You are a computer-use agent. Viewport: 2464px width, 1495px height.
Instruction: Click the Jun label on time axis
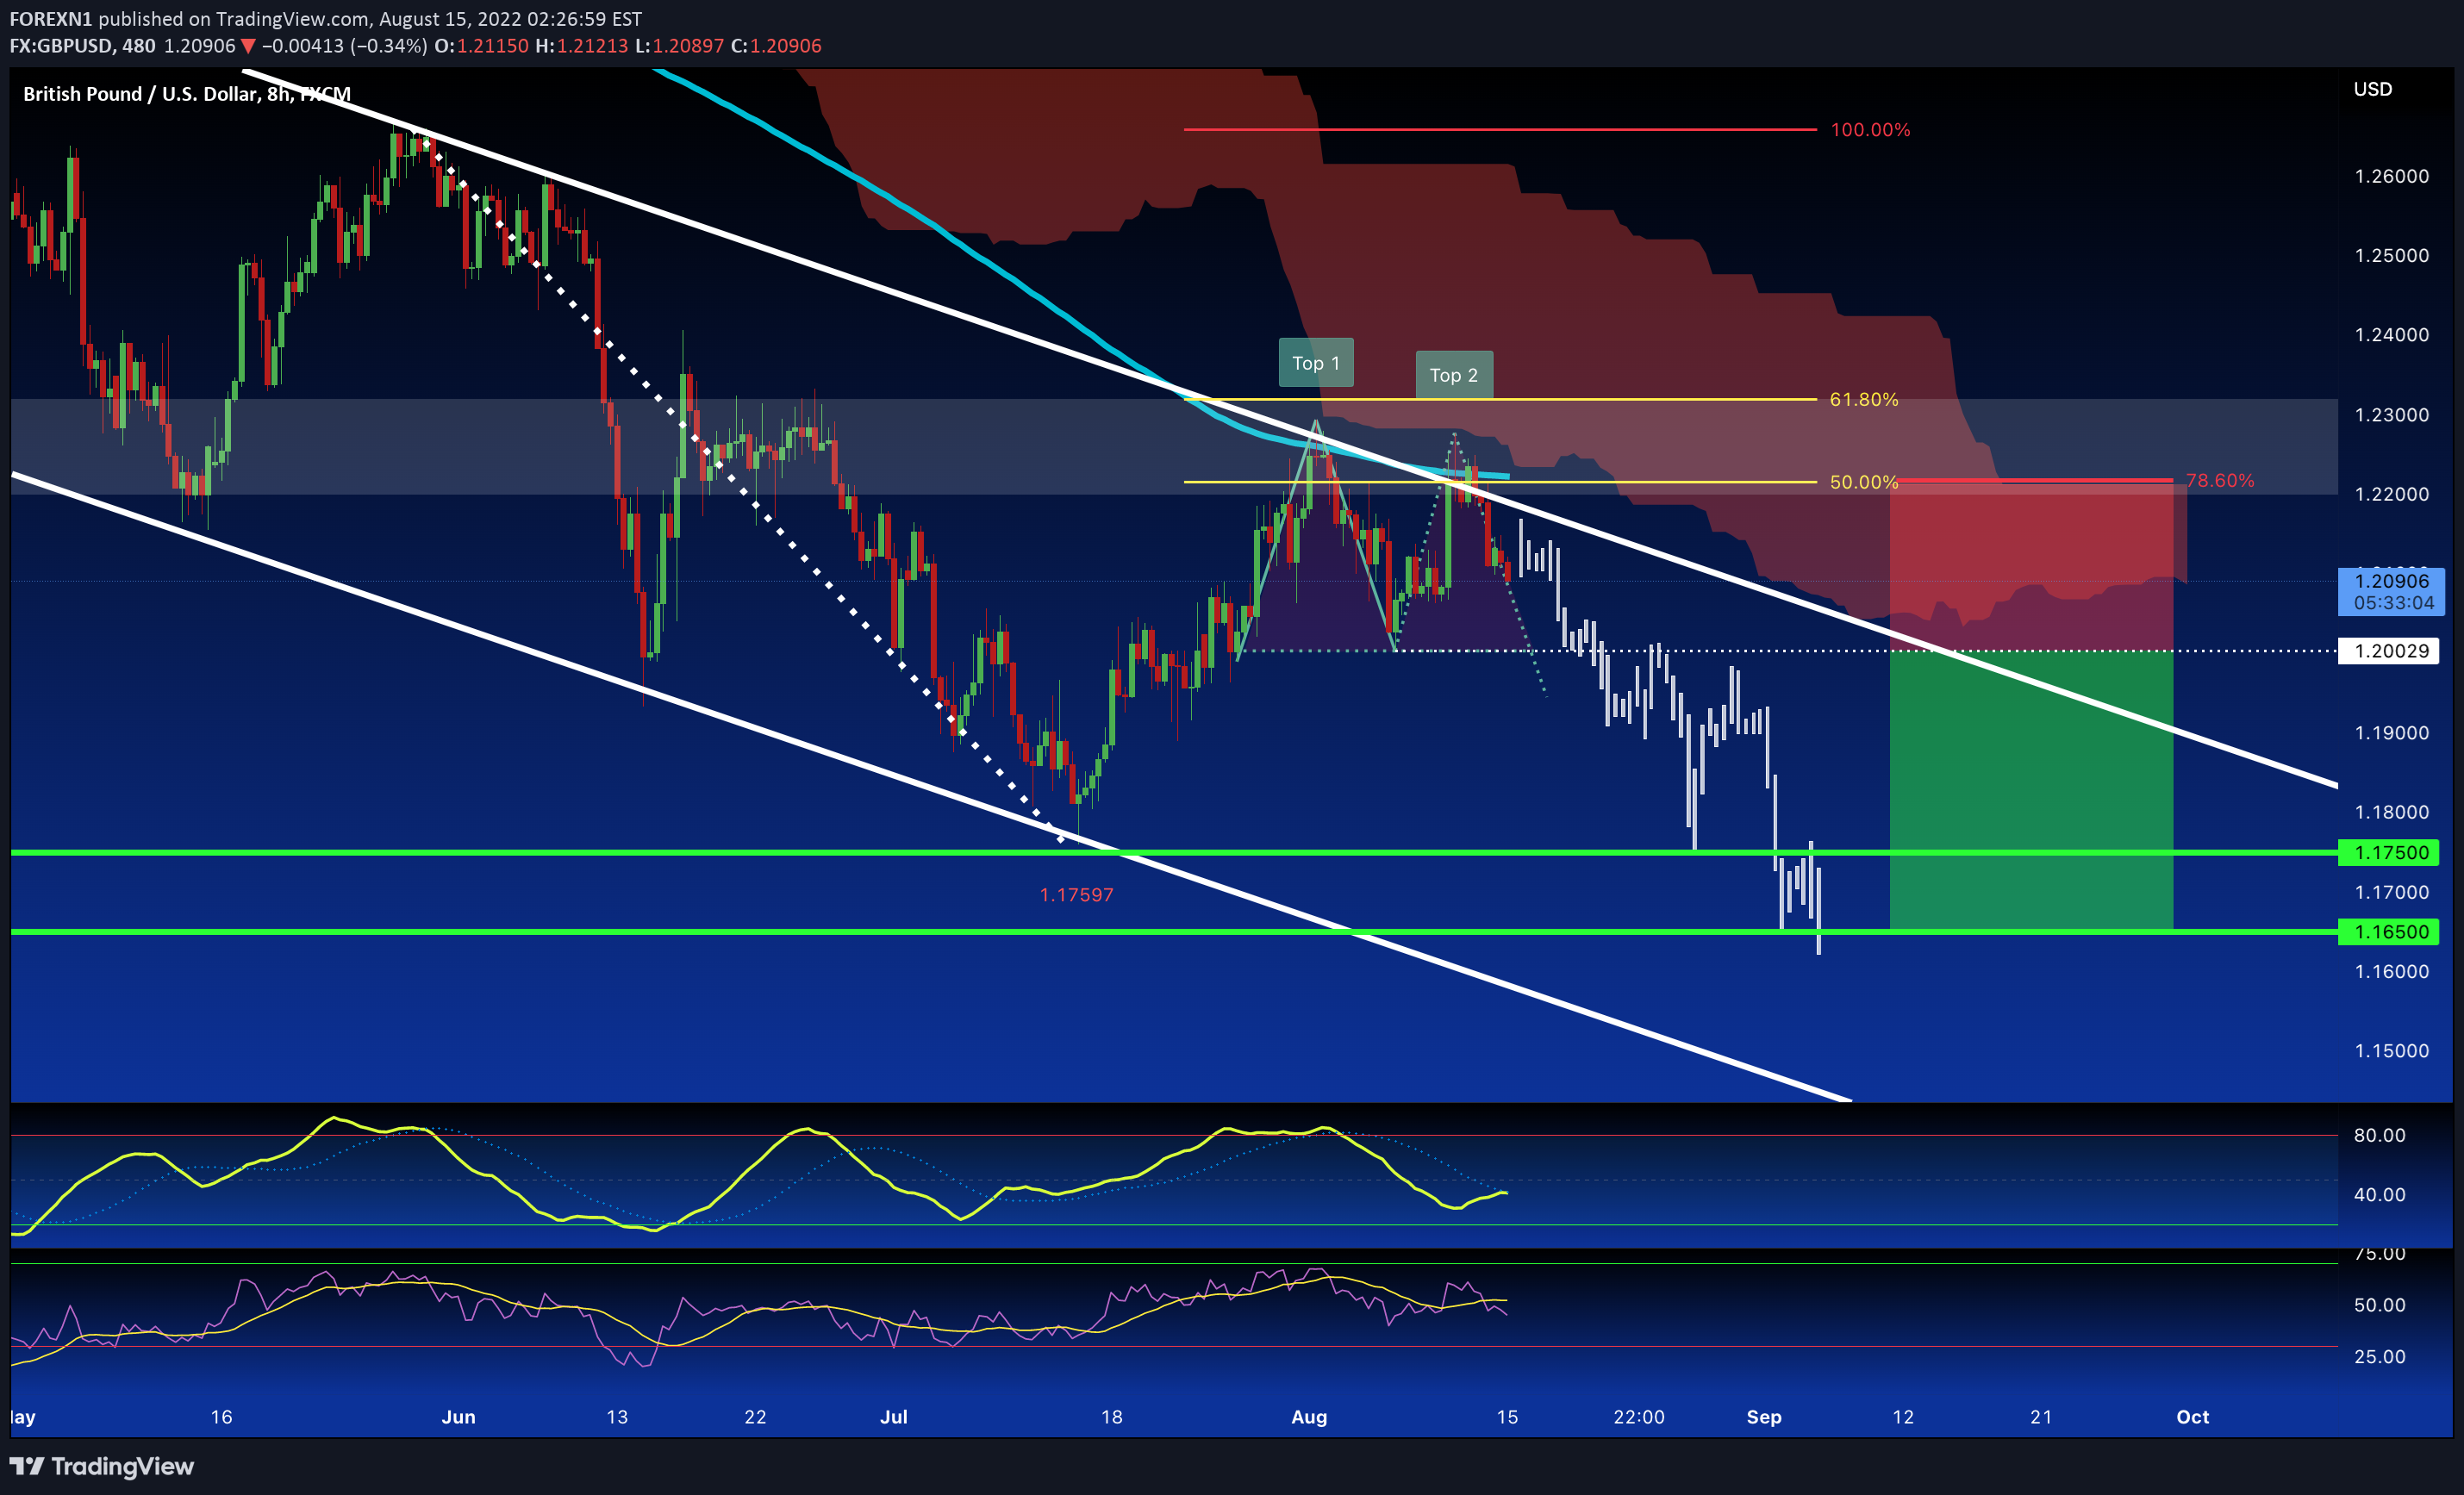click(459, 1417)
